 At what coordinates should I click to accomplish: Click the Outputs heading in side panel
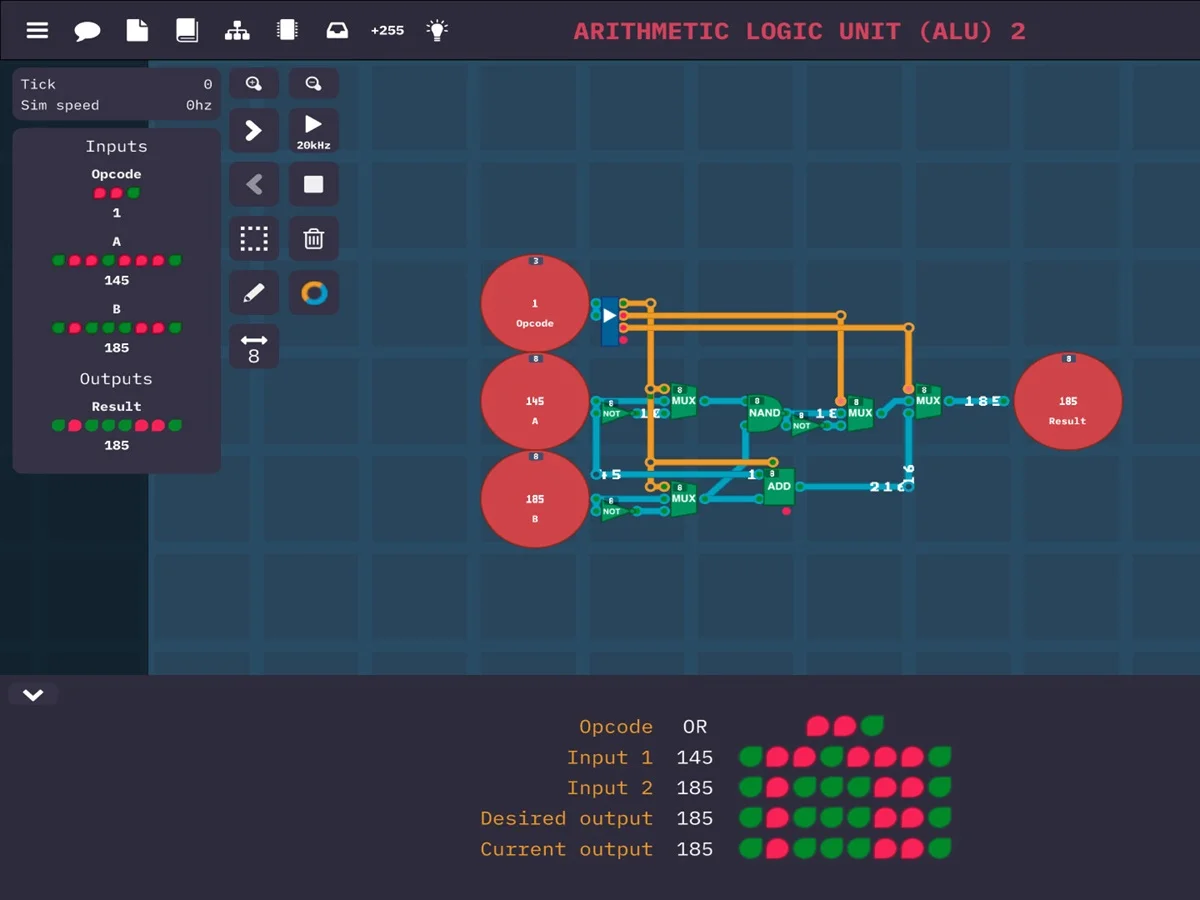116,379
